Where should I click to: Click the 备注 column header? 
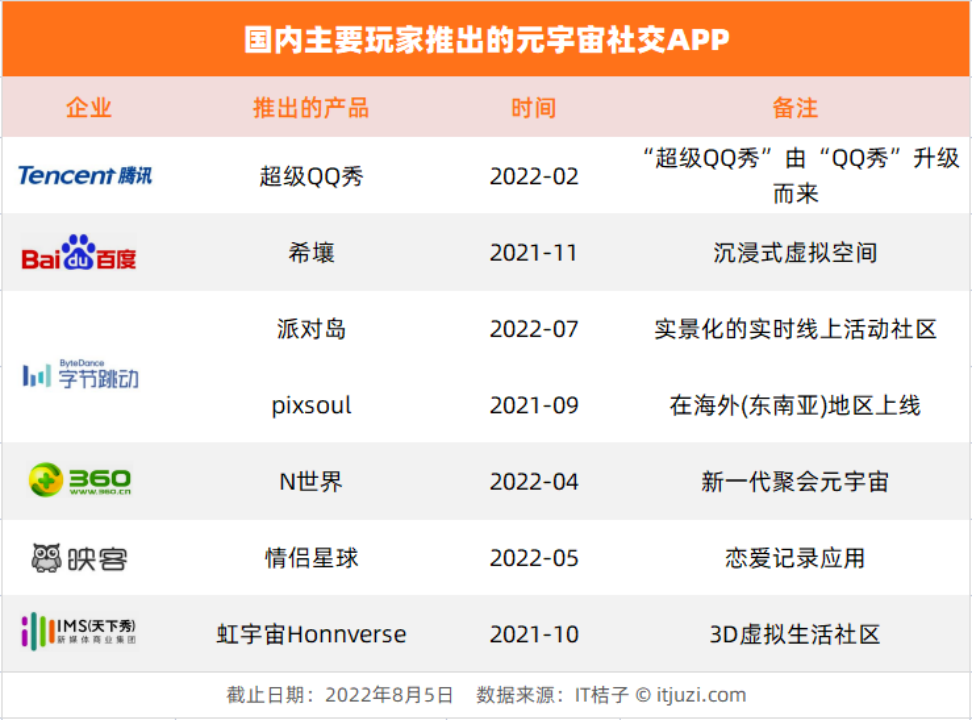[795, 107]
